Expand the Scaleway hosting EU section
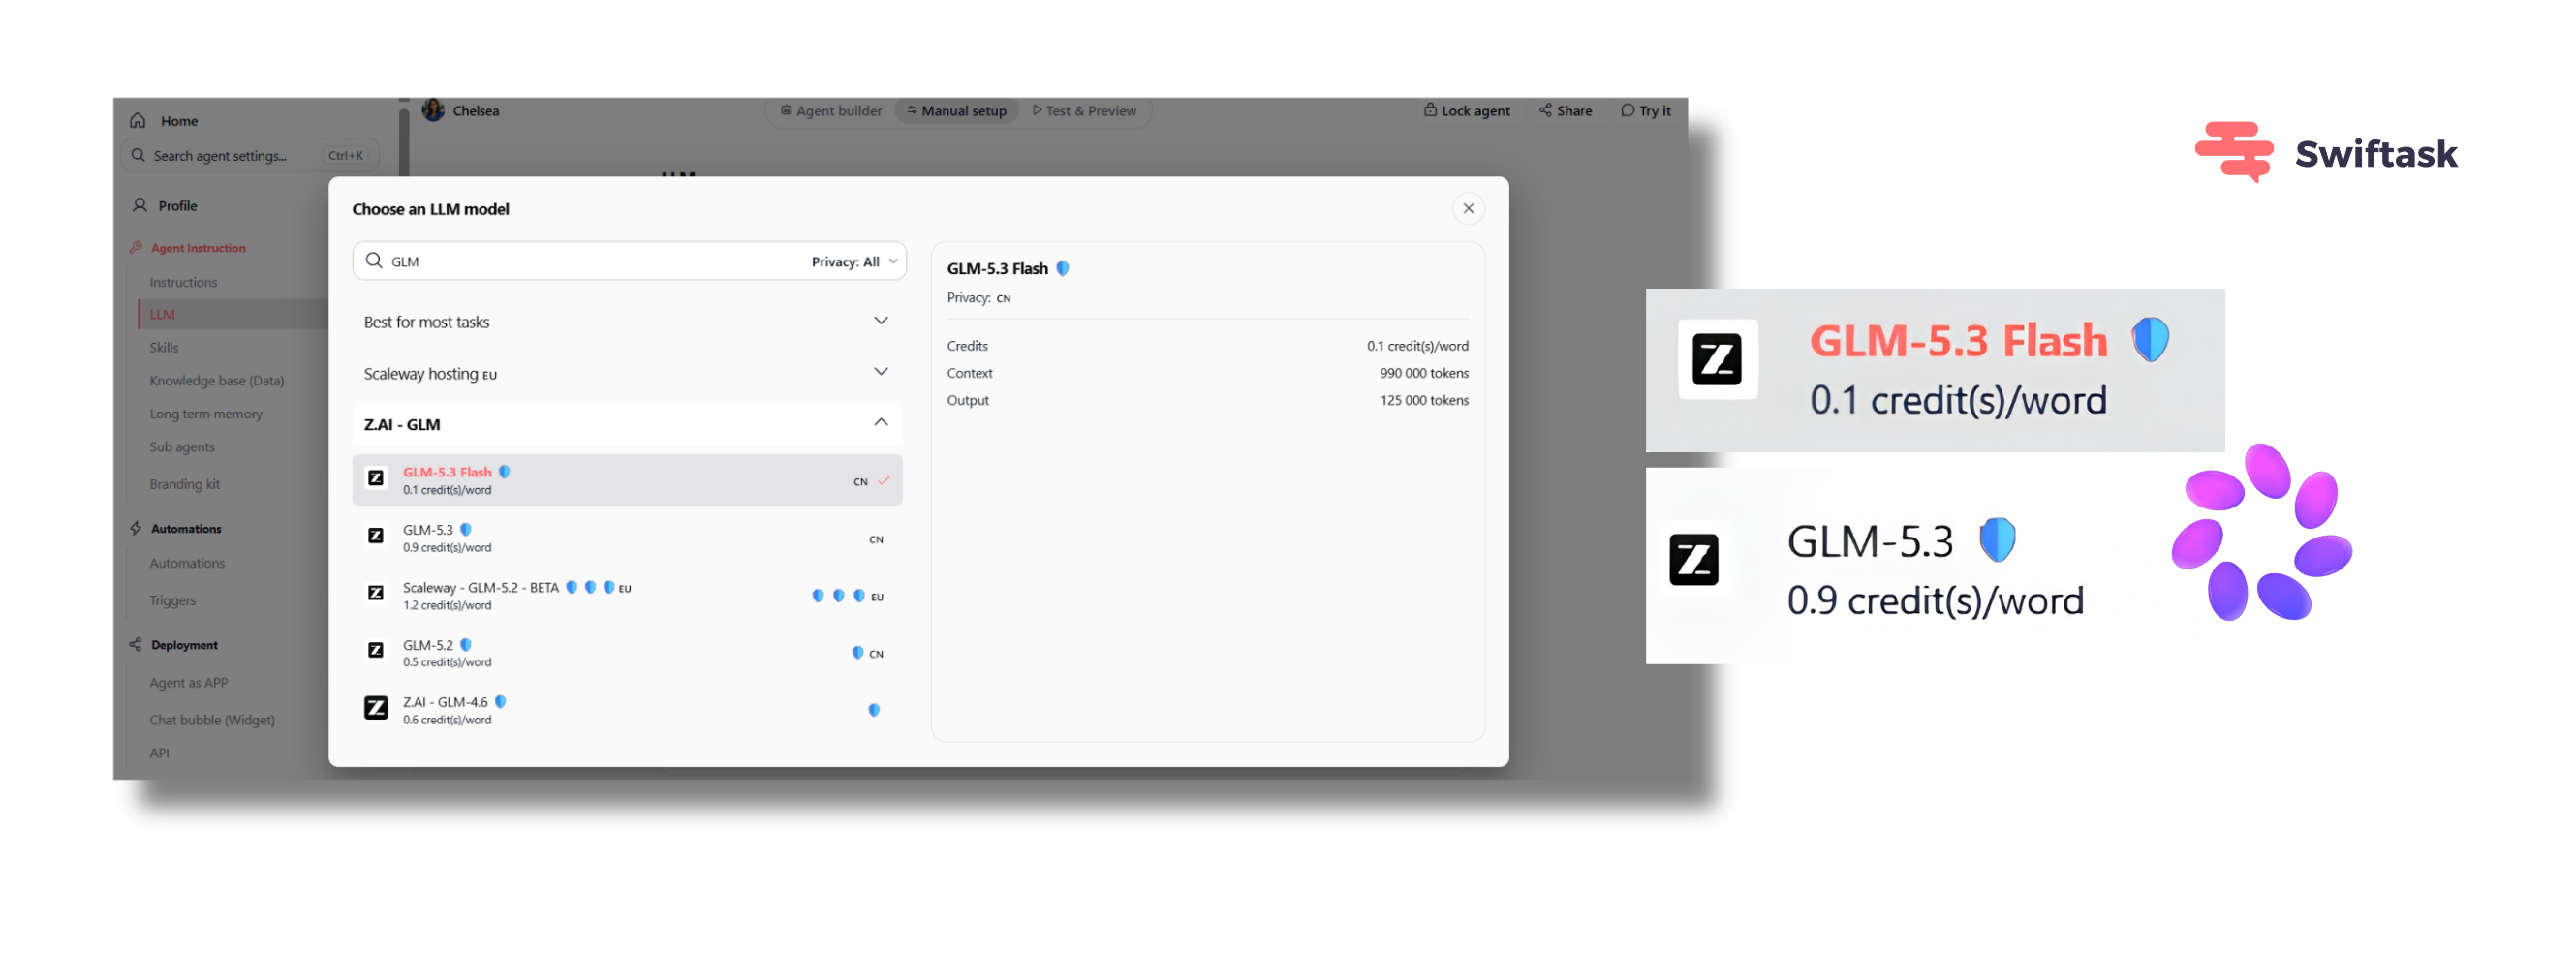 [627, 373]
